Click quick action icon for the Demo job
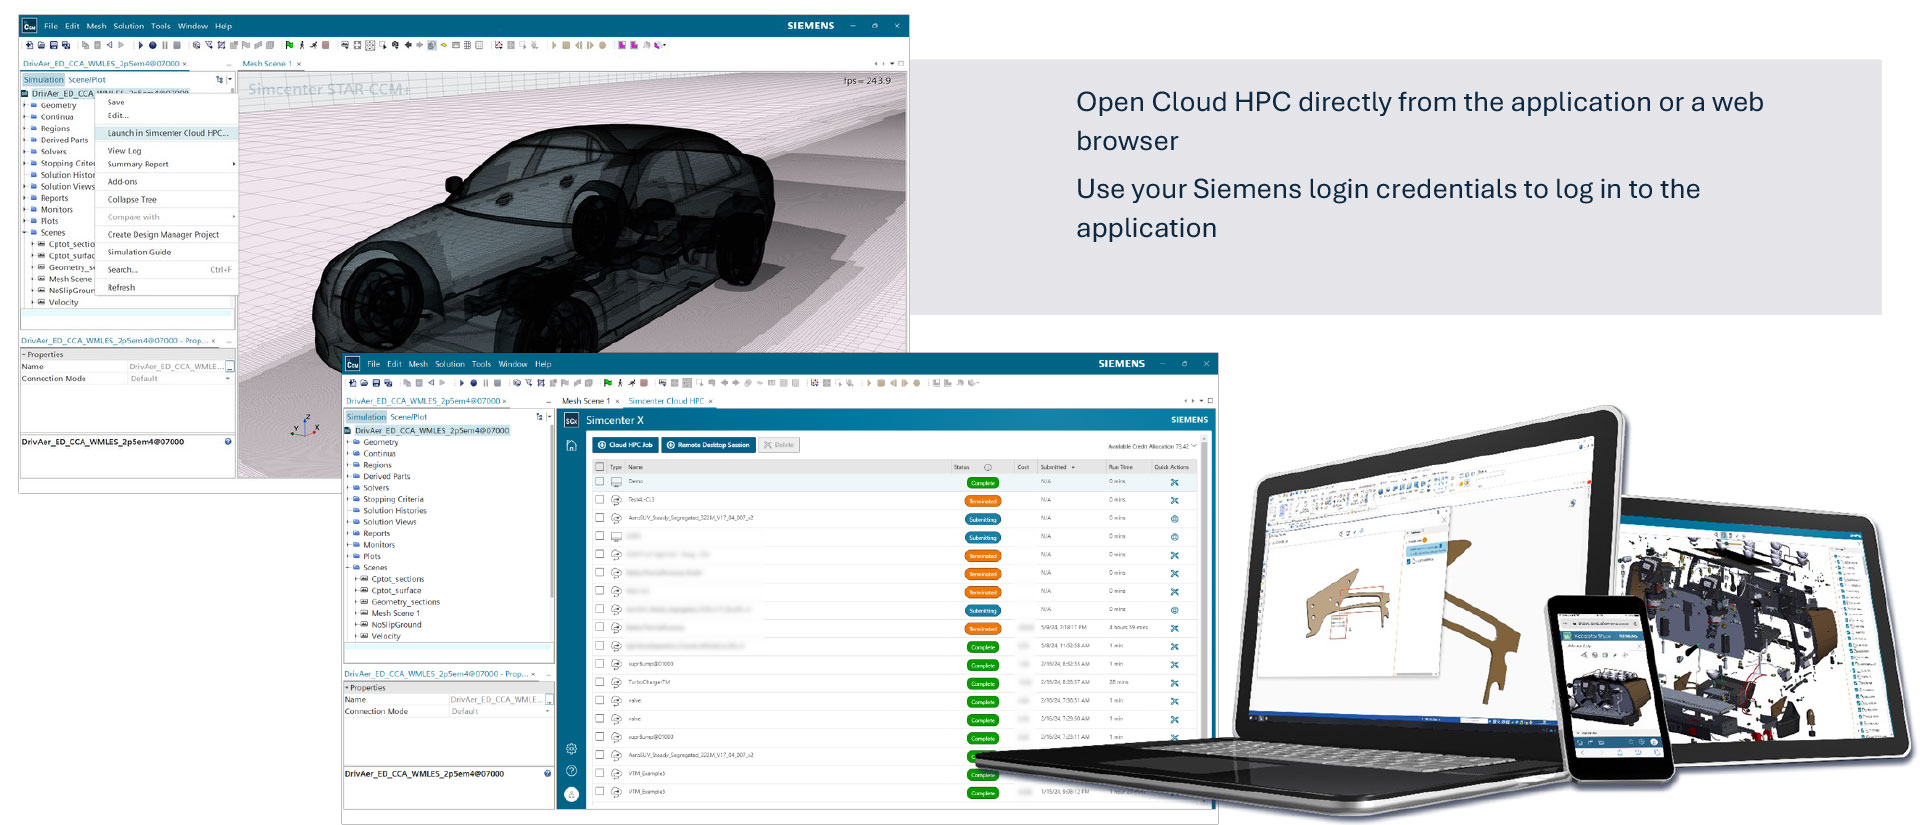1920x825 pixels. (x=1174, y=483)
